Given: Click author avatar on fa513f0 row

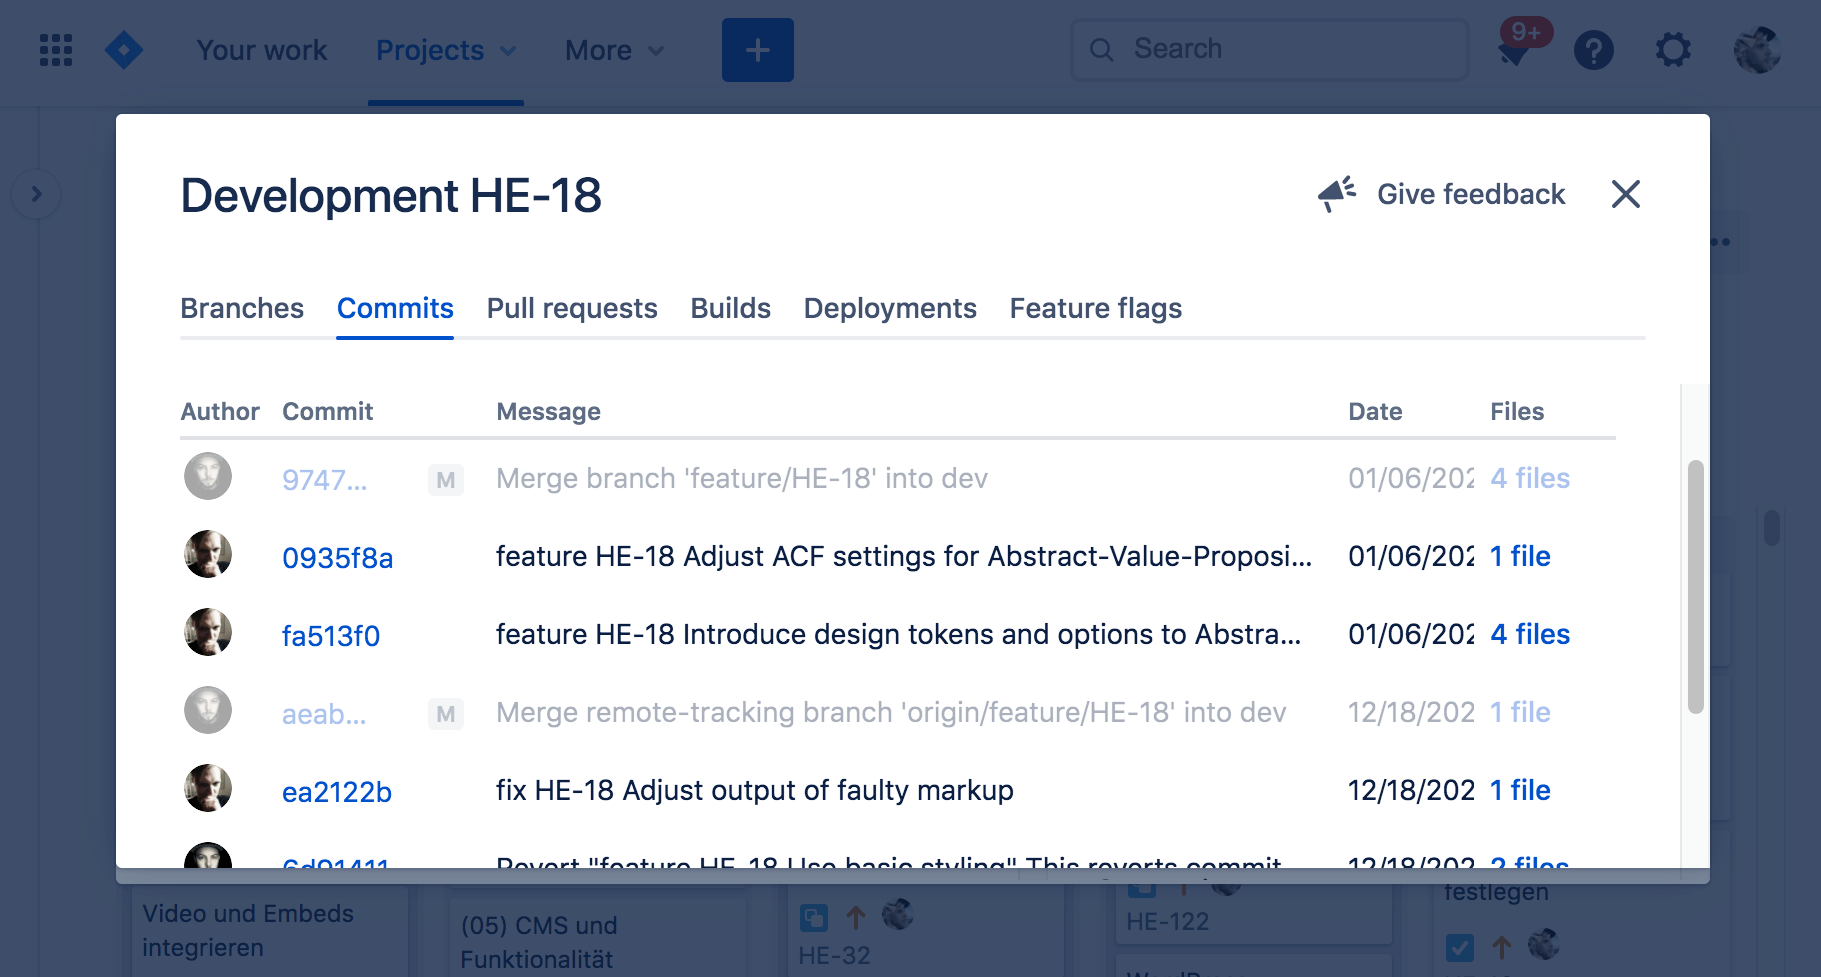Looking at the screenshot, I should click(x=208, y=632).
